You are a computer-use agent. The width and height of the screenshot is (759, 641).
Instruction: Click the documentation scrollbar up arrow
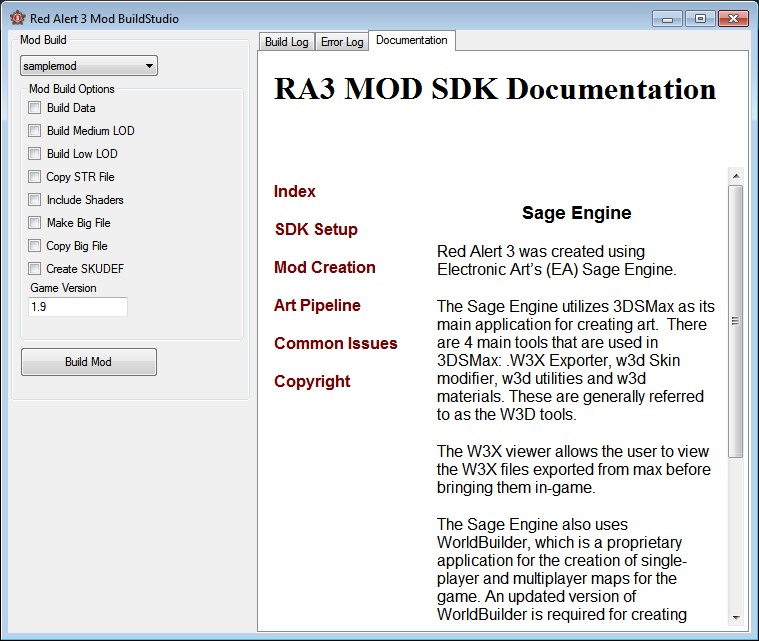click(x=736, y=176)
